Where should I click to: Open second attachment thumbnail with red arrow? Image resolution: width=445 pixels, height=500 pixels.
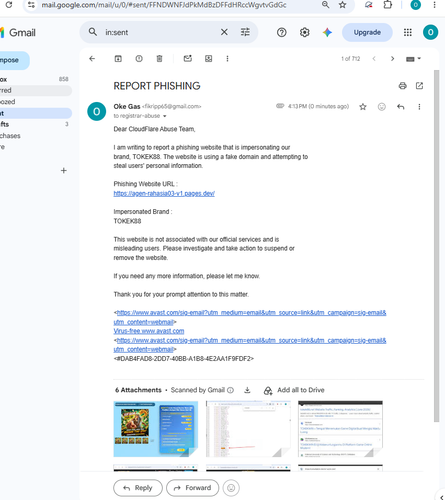click(248, 429)
